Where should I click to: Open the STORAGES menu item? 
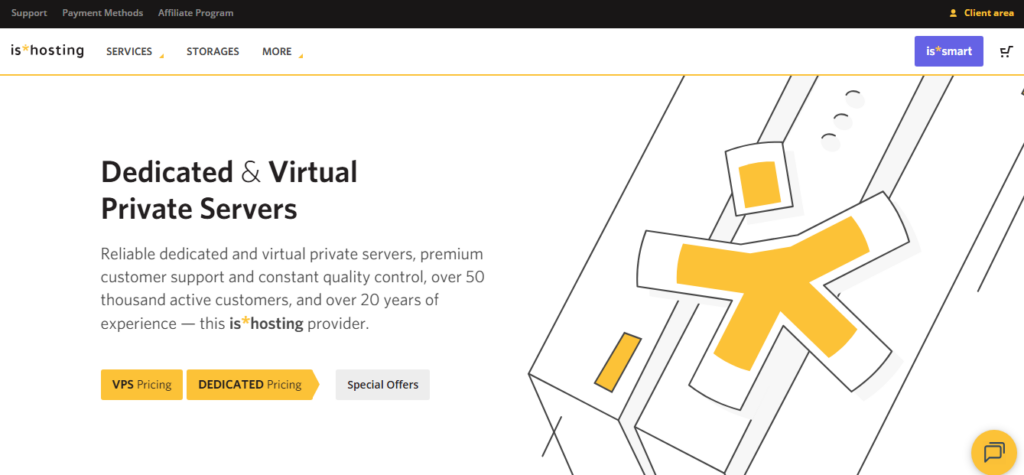pyautogui.click(x=213, y=52)
